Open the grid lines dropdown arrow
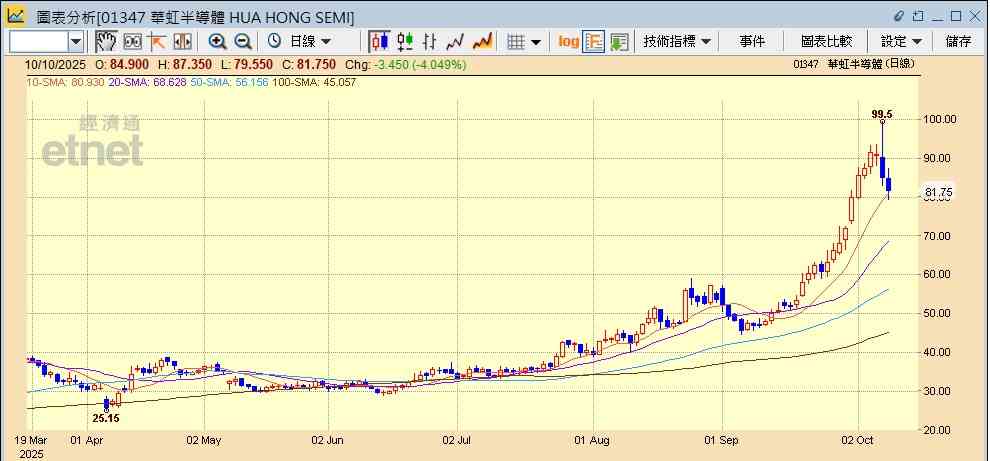This screenshot has height=461, width=990. click(536, 41)
